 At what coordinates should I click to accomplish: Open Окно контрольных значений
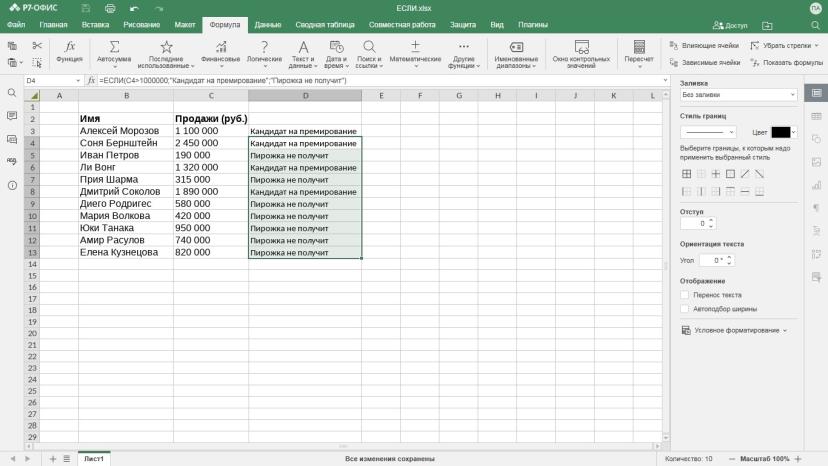click(x=581, y=53)
